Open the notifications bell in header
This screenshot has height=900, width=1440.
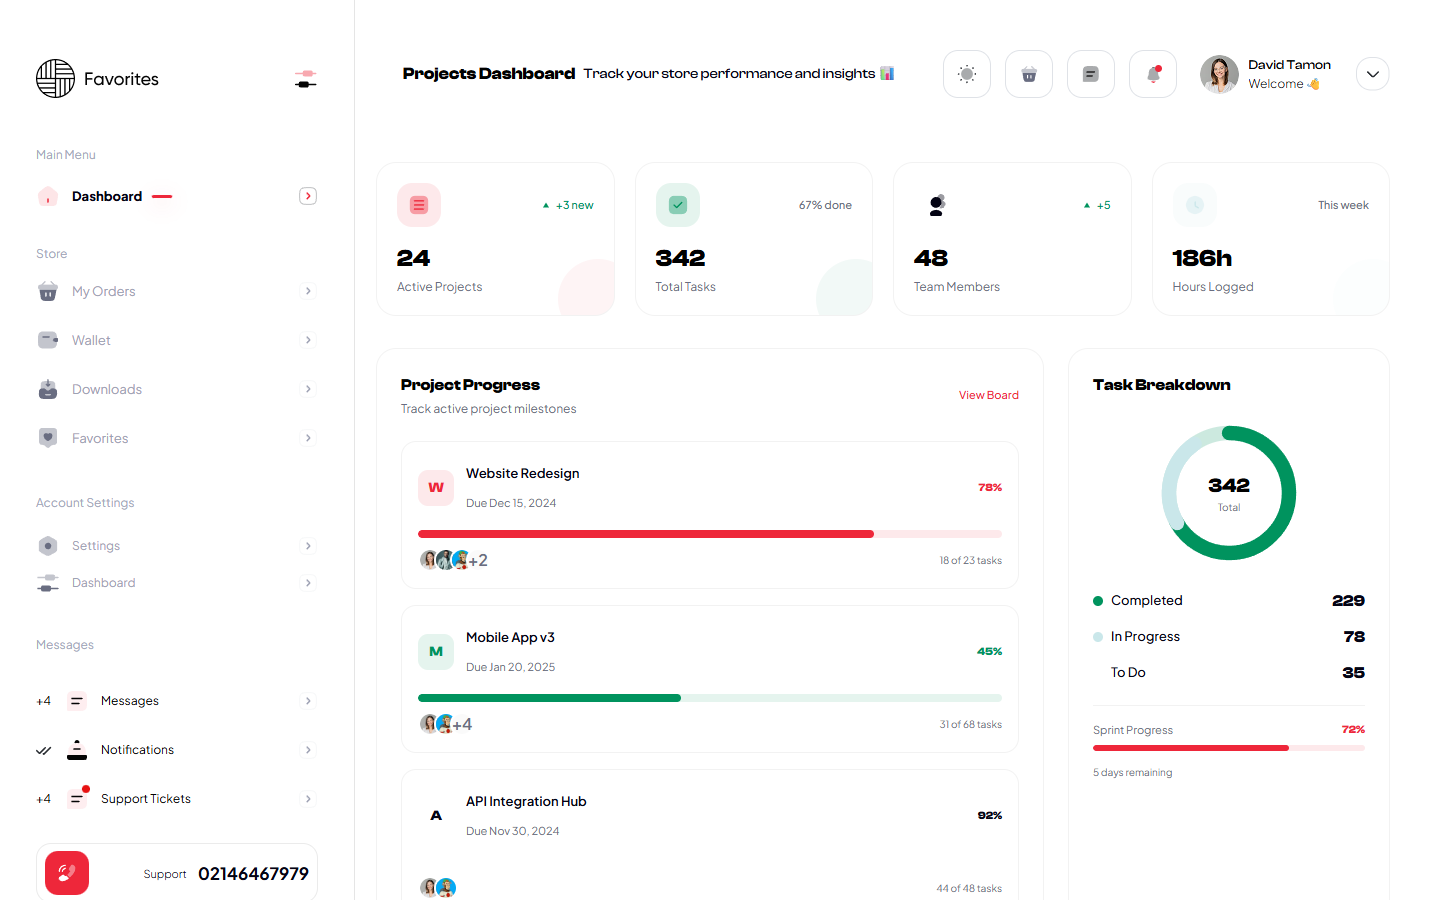[1152, 74]
